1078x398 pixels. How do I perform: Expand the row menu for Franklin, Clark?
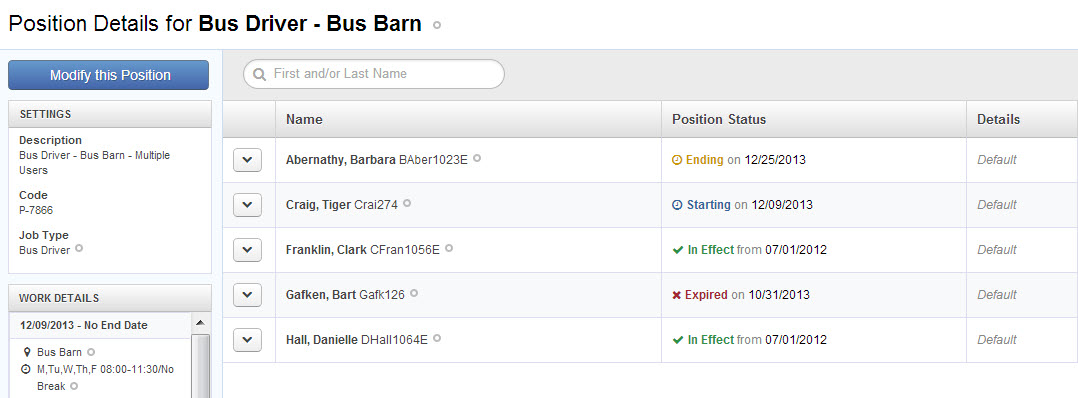pos(248,250)
